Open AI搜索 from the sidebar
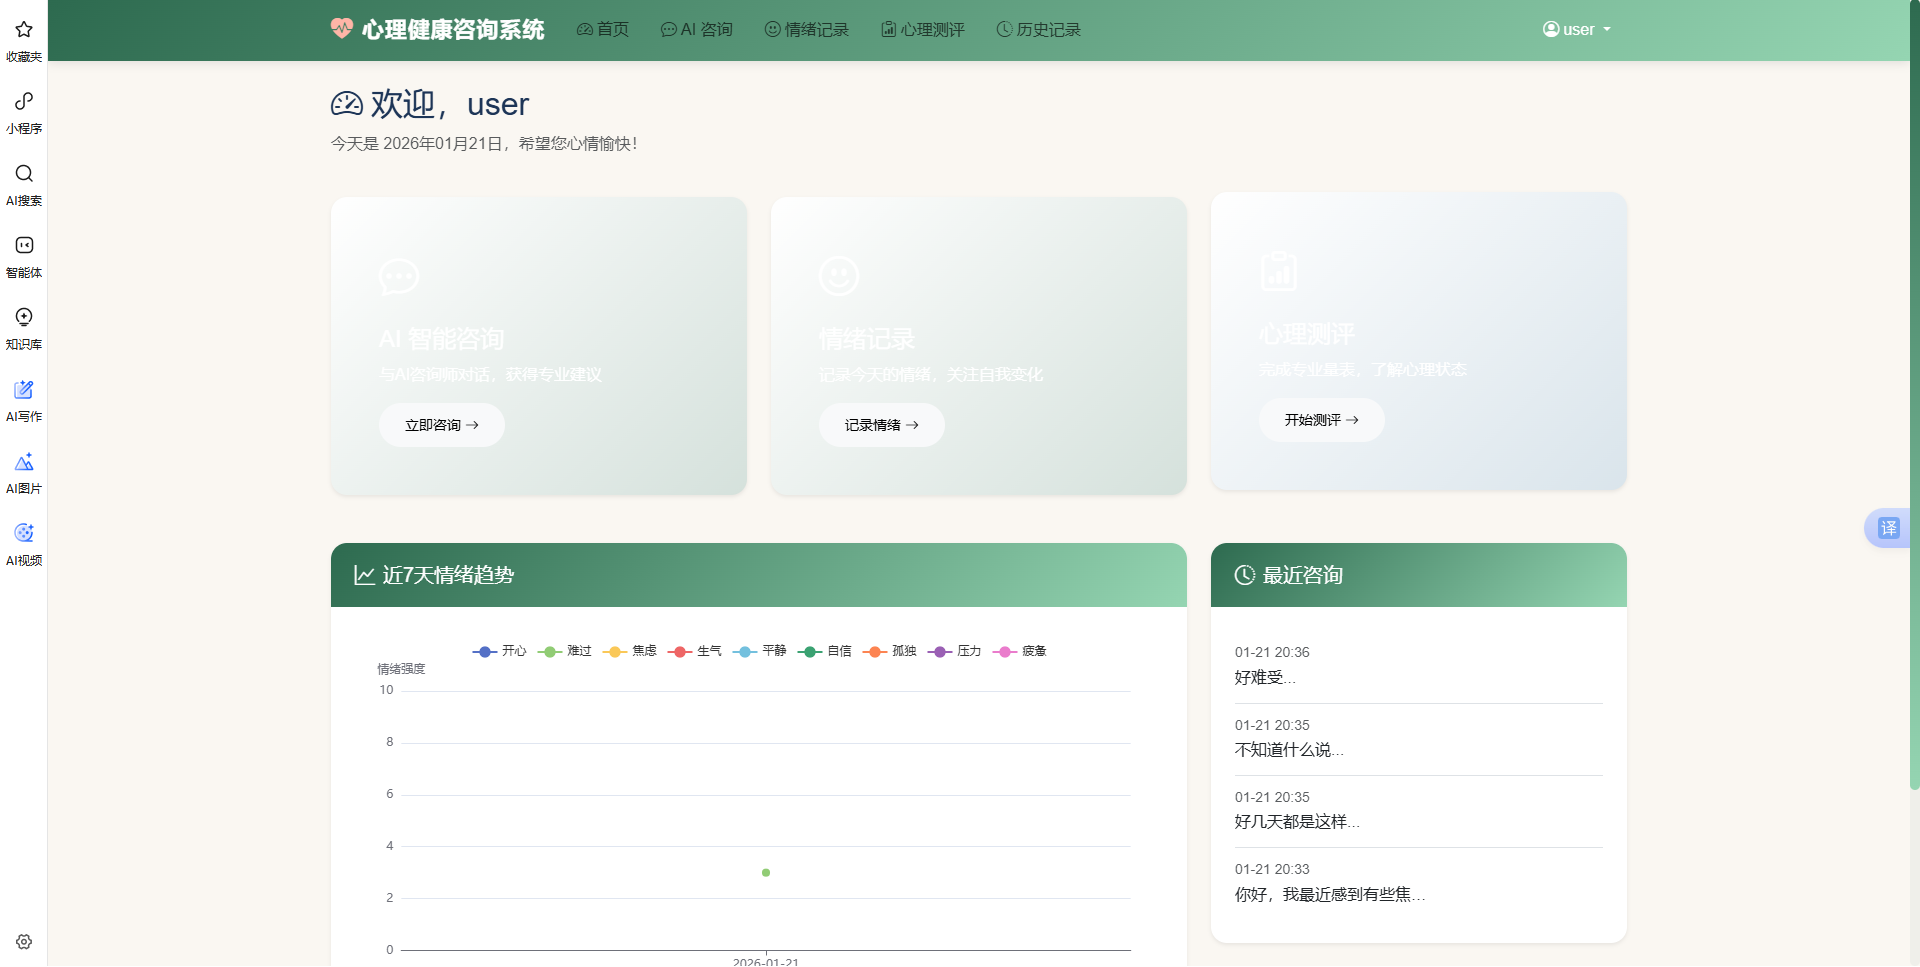This screenshot has width=1920, height=967. pyautogui.click(x=23, y=174)
